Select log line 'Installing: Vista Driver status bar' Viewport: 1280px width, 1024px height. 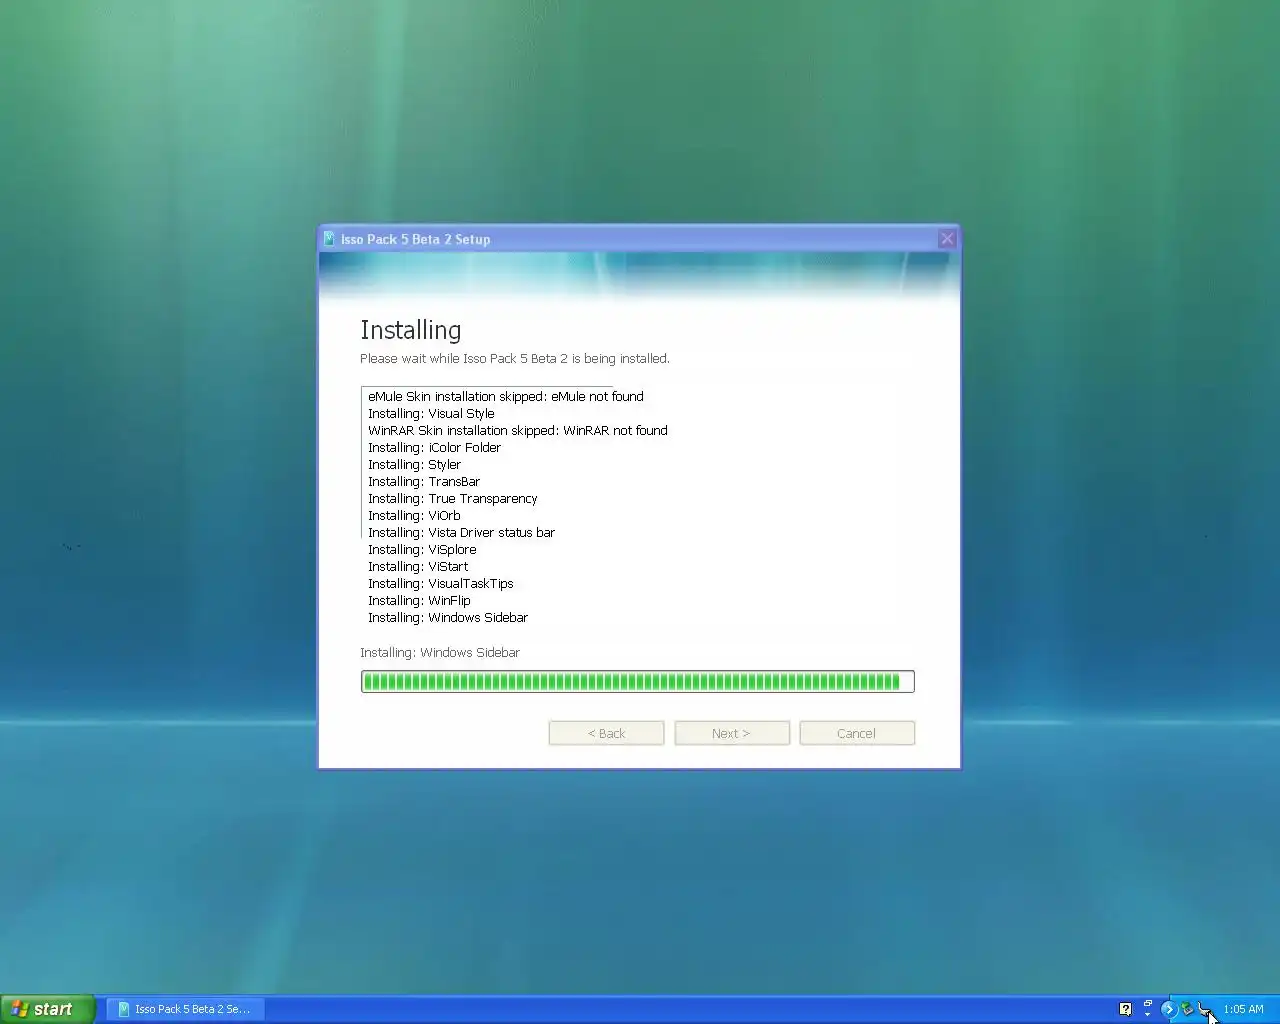tap(461, 533)
